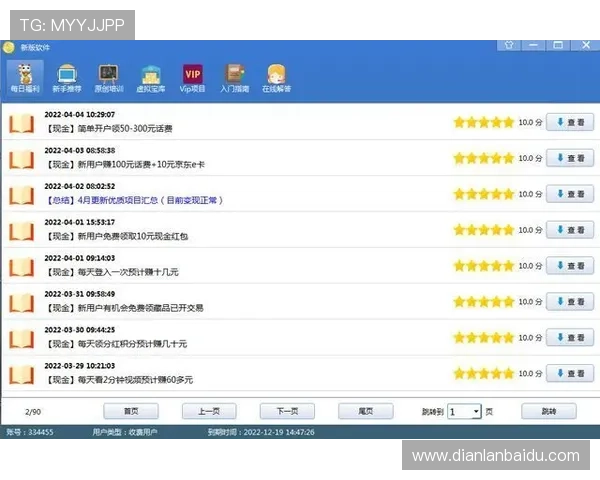Screen dimensions: 600x480
Task: Jump to last page with 尾页
Action: (365, 411)
